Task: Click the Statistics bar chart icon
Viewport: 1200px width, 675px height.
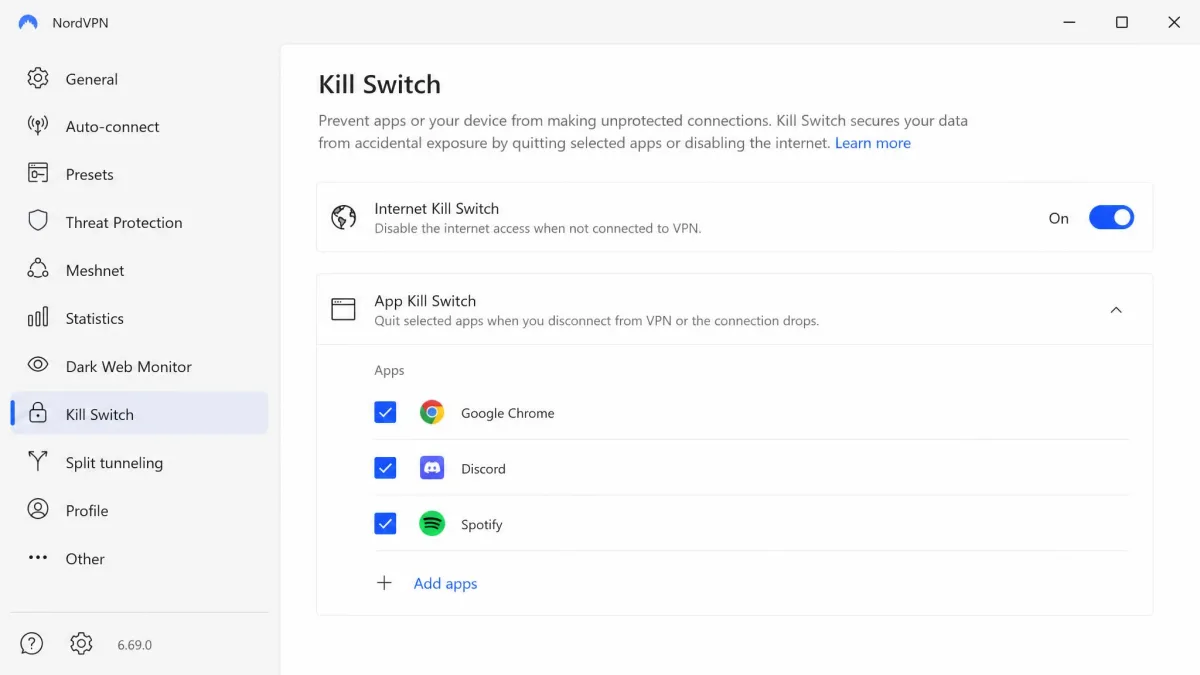Action: [38, 318]
